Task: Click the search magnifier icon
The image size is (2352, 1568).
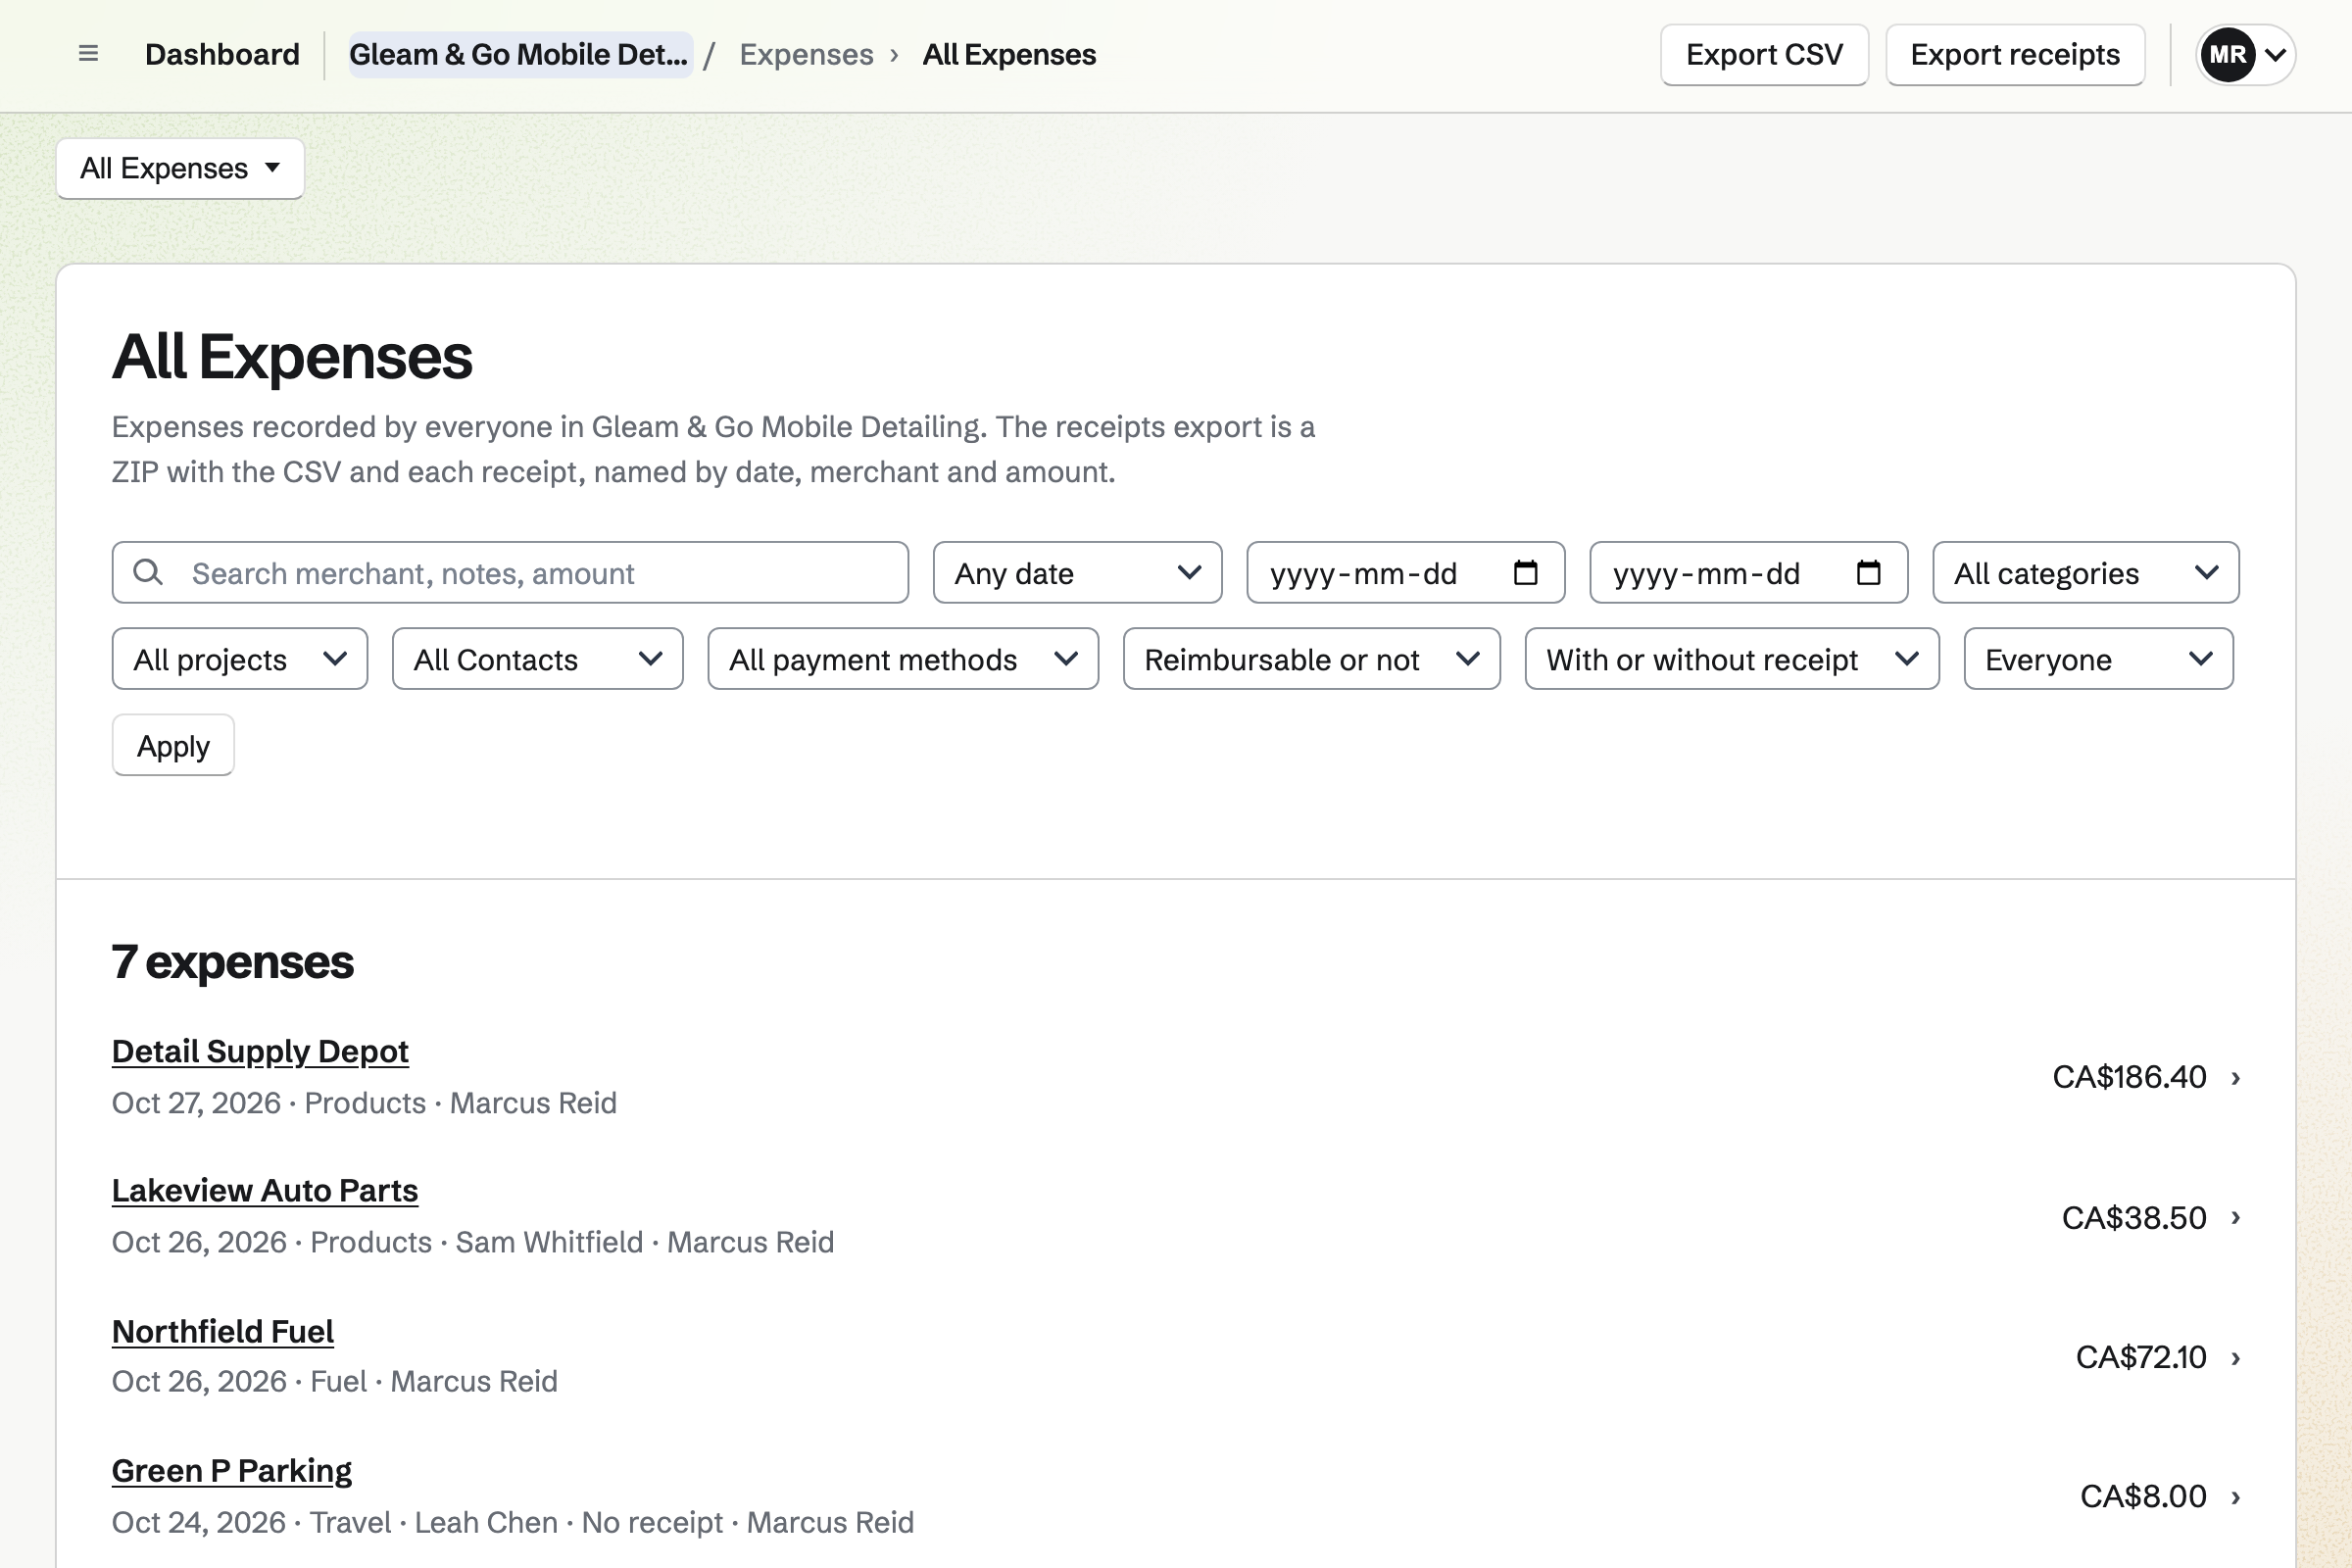Action: tap(148, 572)
